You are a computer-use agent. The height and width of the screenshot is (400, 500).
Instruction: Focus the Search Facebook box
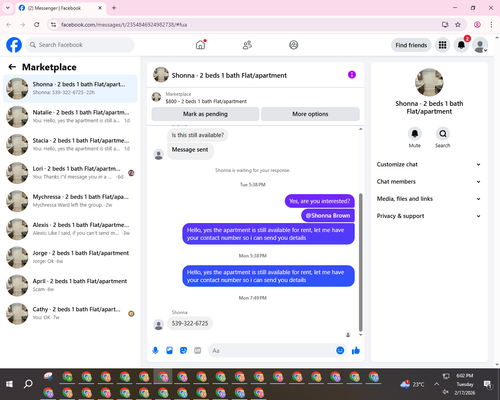click(x=80, y=45)
